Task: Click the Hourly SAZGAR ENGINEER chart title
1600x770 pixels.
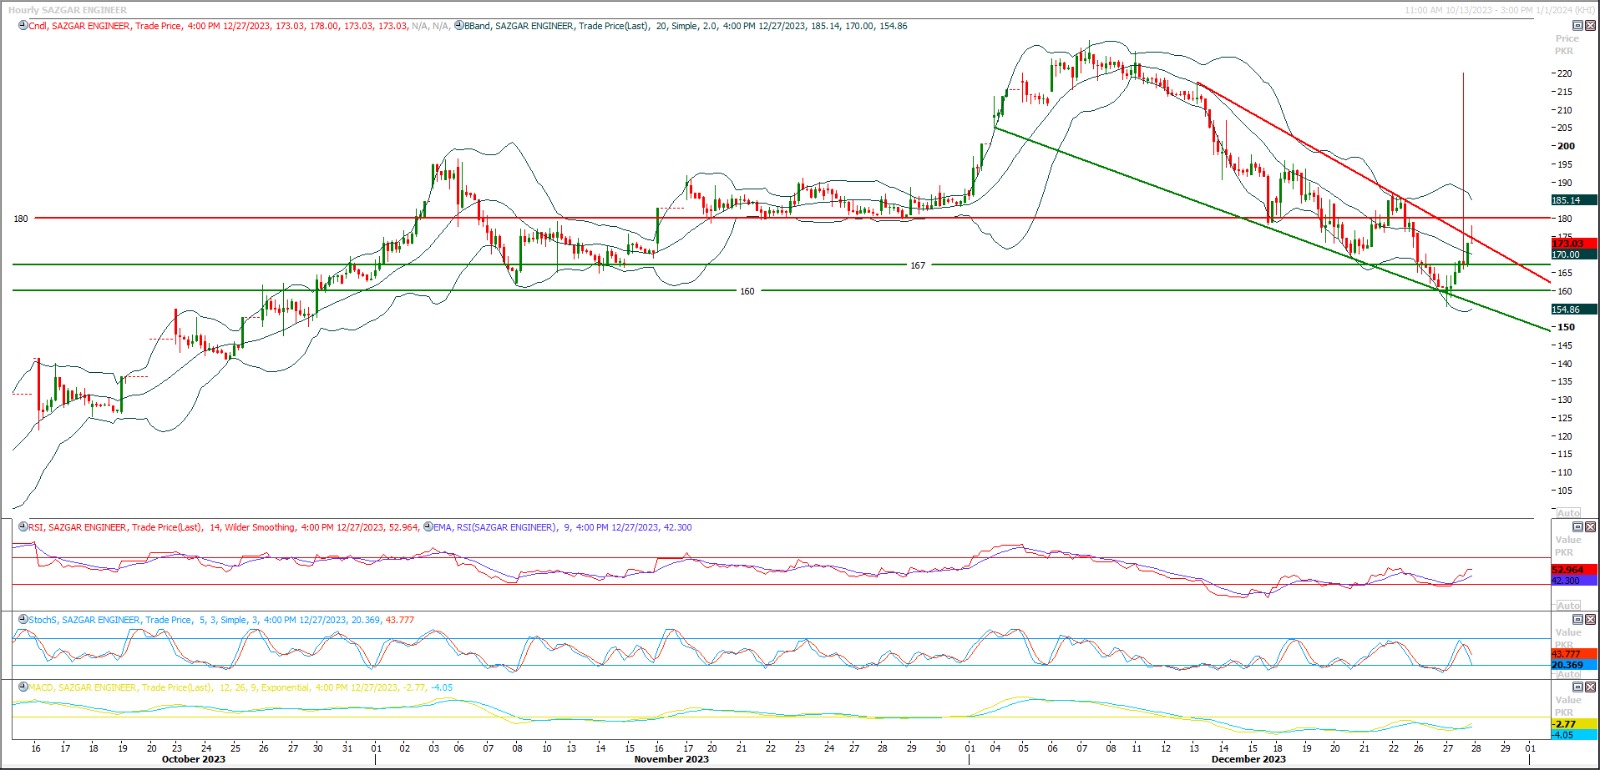Action: (68, 10)
